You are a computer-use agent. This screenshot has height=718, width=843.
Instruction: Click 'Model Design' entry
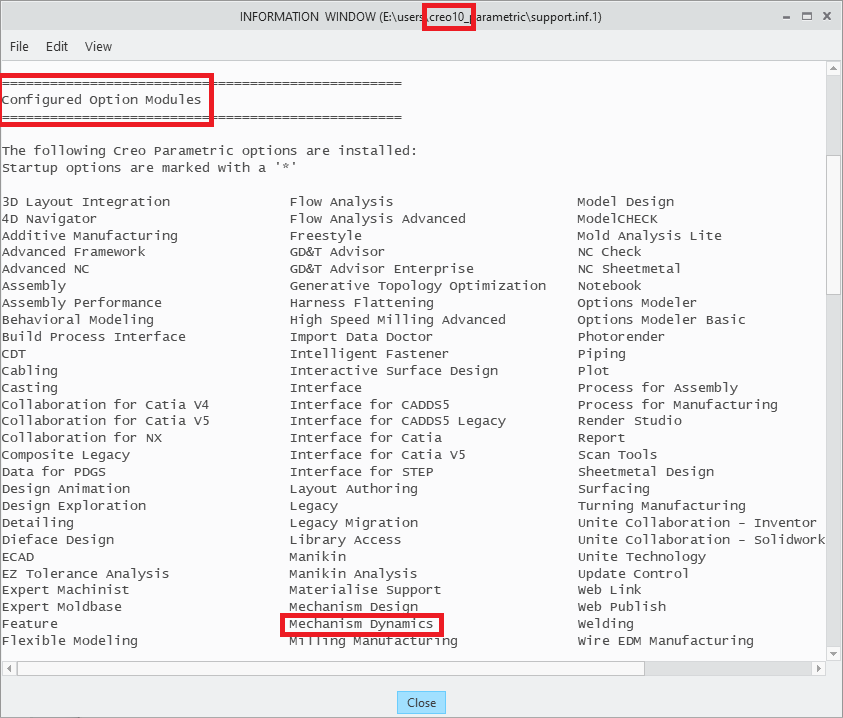pos(625,202)
